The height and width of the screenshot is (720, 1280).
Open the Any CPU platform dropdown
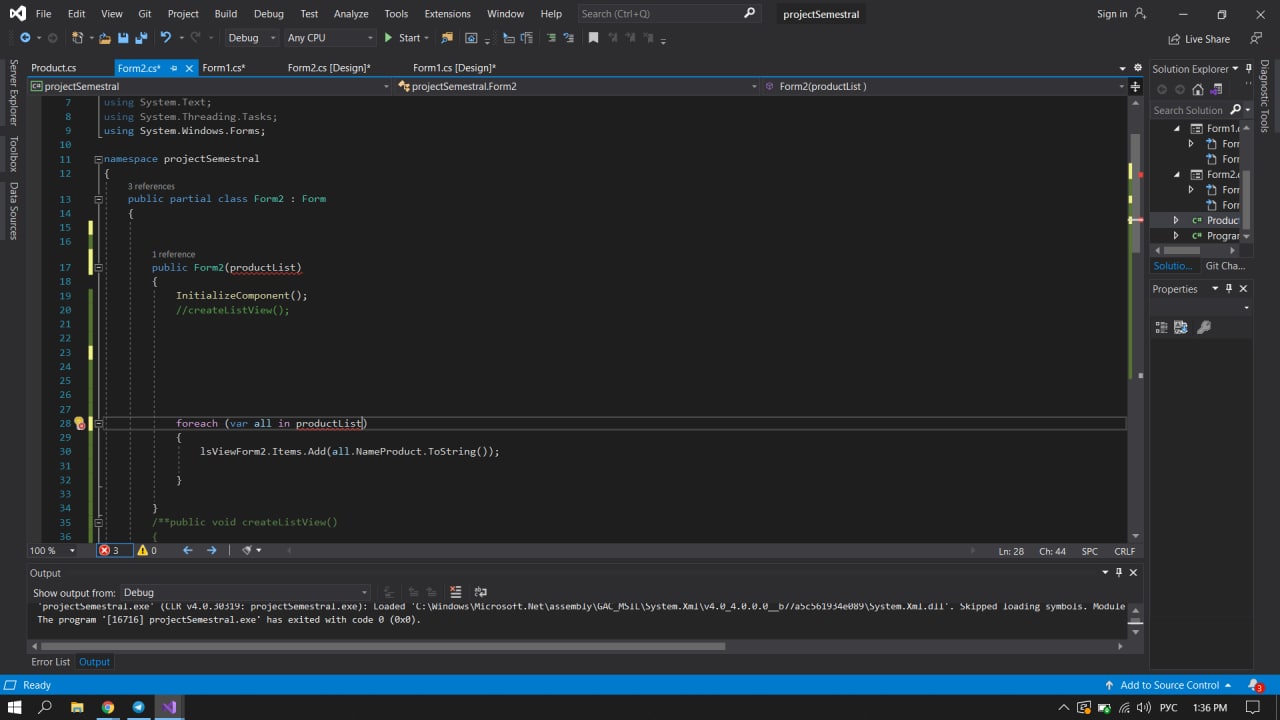click(328, 38)
